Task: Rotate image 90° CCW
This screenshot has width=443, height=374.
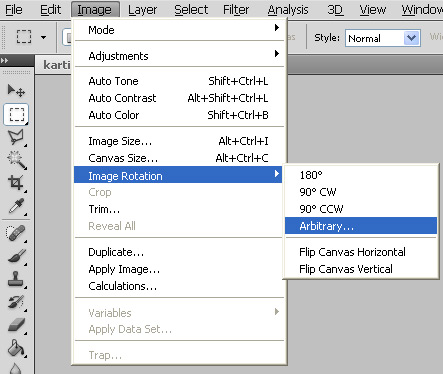Action: click(x=361, y=209)
